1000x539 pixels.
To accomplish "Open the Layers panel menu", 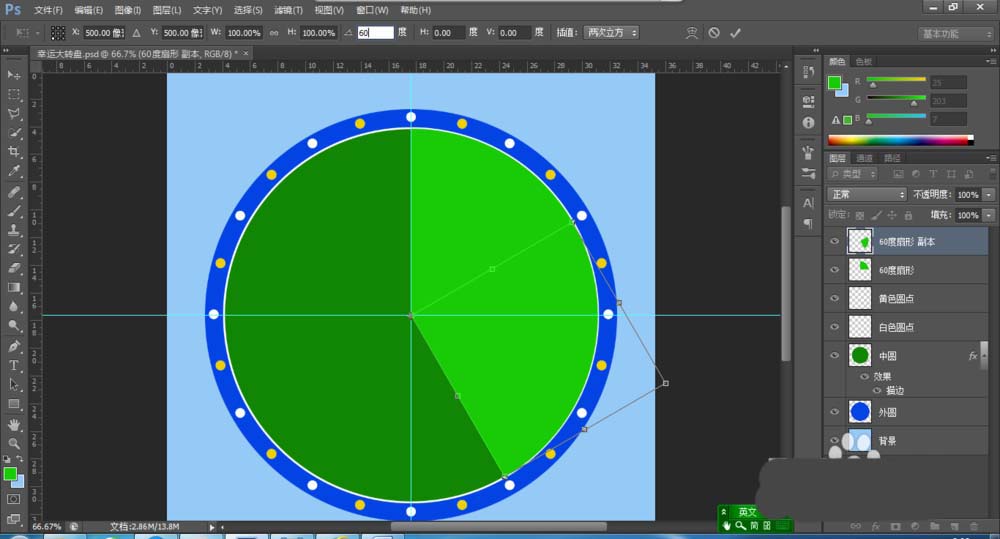I will coord(990,158).
